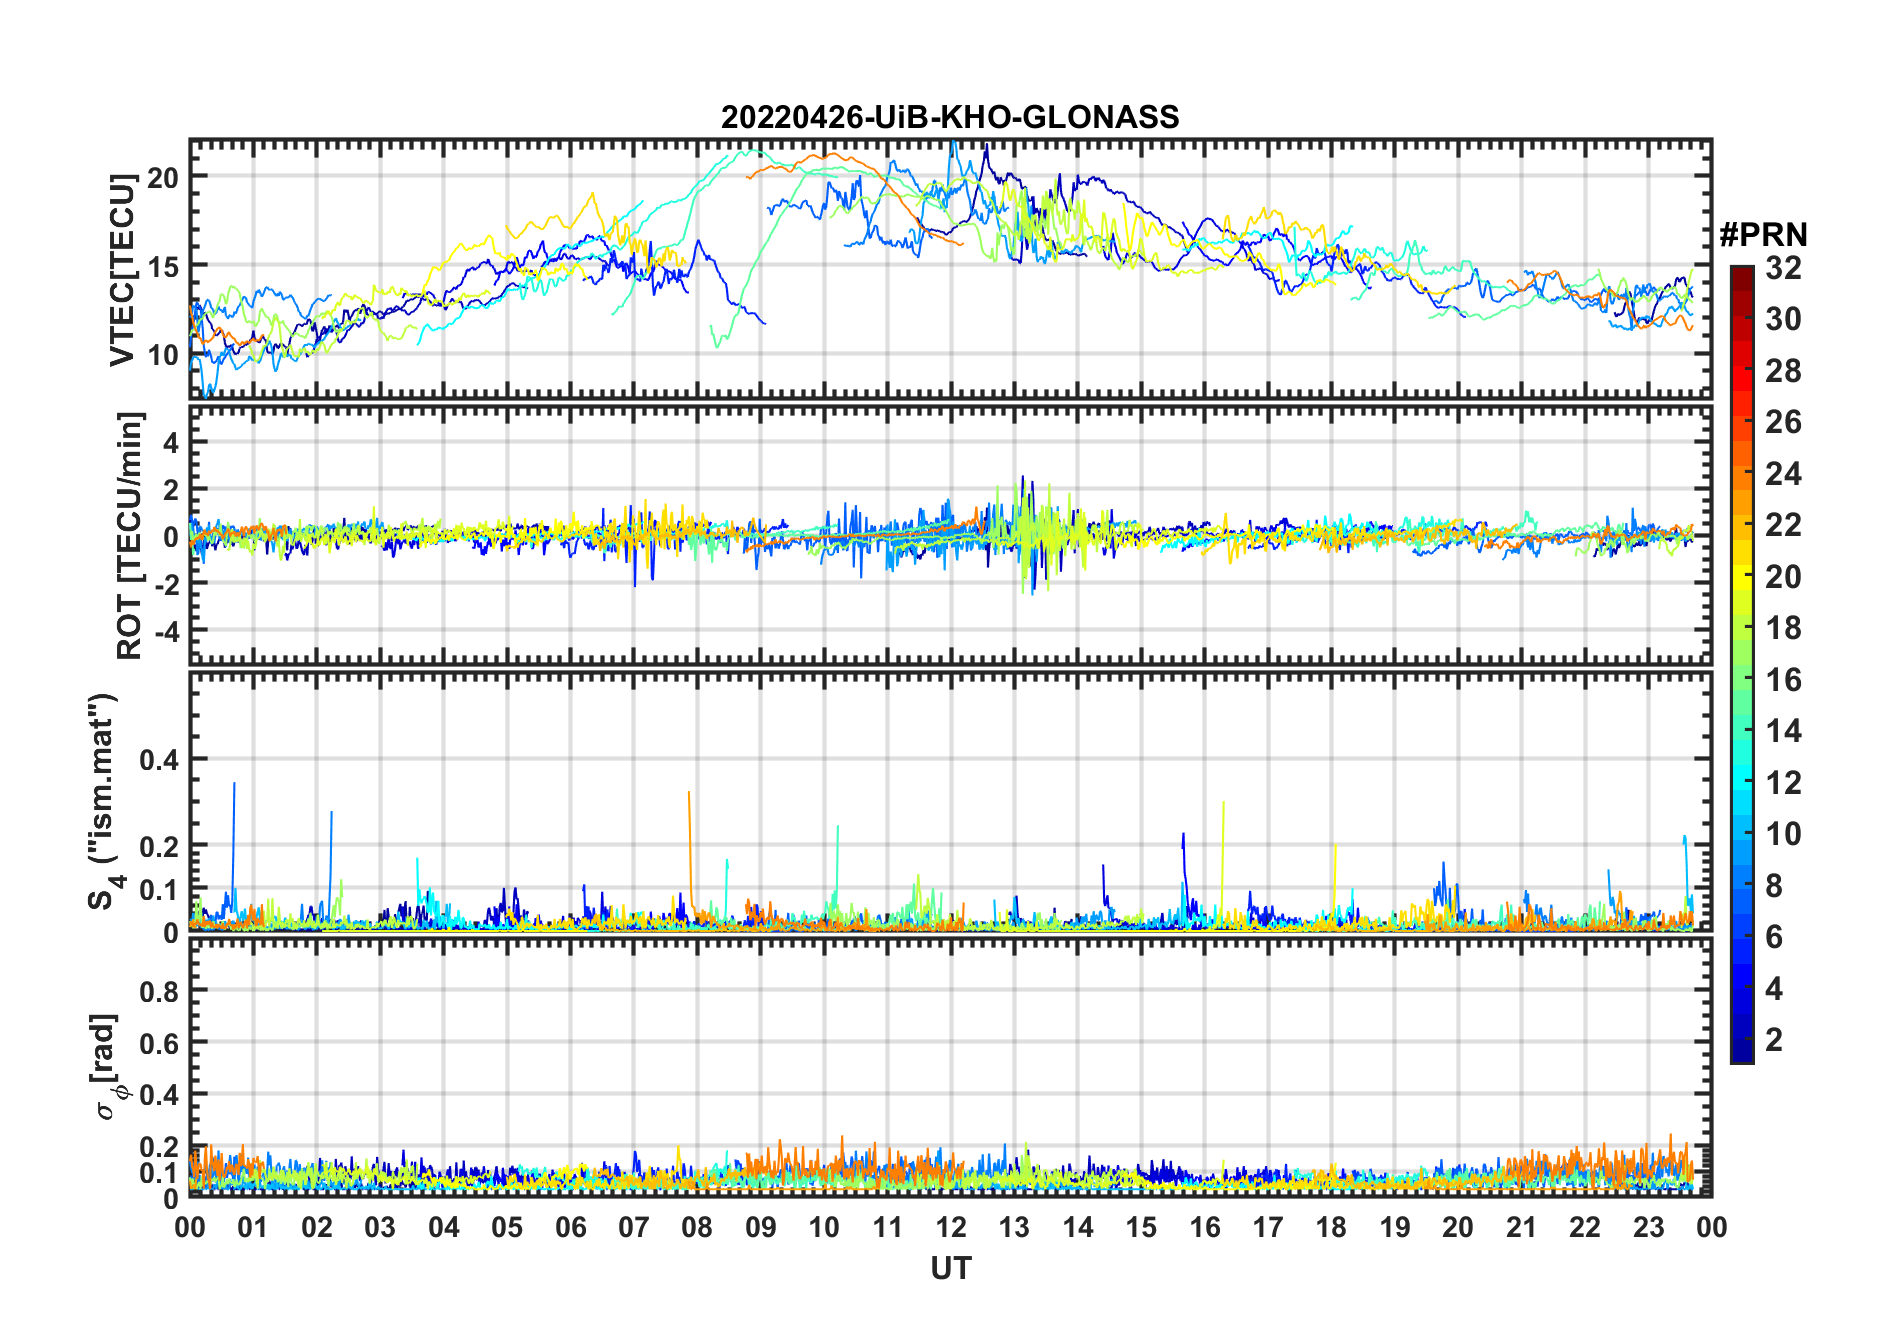
Task: Click colorbar tick label 20
Action: point(1783,577)
